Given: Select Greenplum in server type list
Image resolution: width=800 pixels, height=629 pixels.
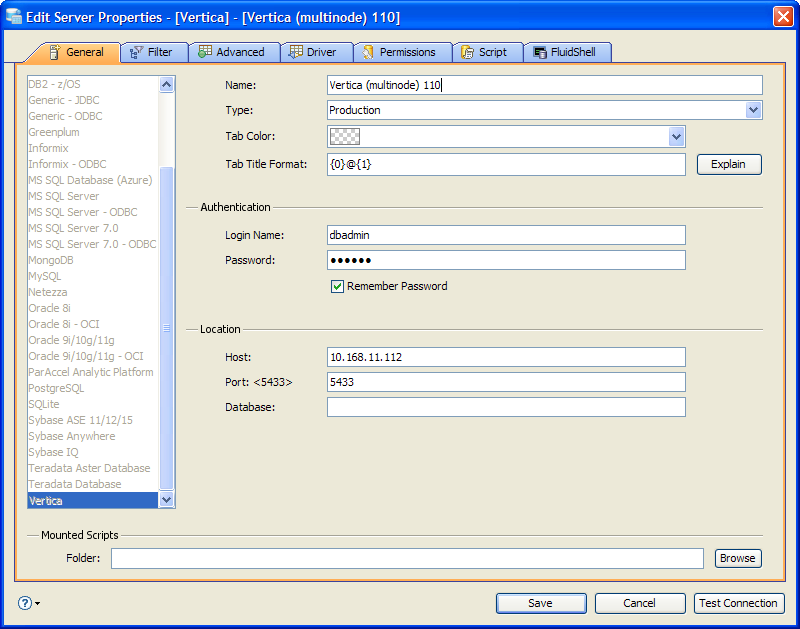Looking at the screenshot, I should click(93, 132).
